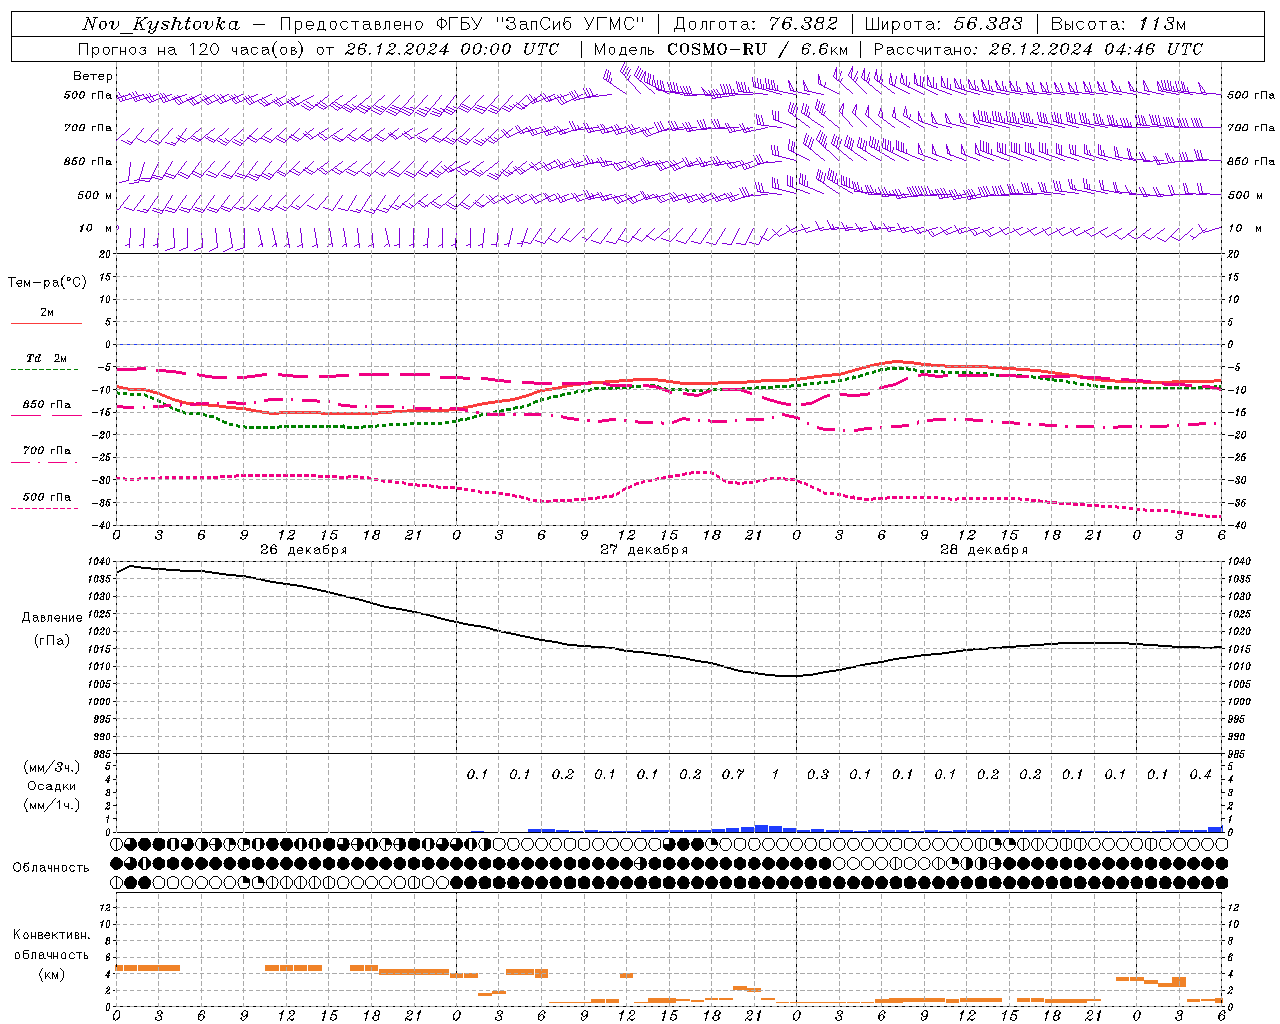The image size is (1280, 1024).
Task: Click the 2м temperature legend entry
Action: pos(46,313)
